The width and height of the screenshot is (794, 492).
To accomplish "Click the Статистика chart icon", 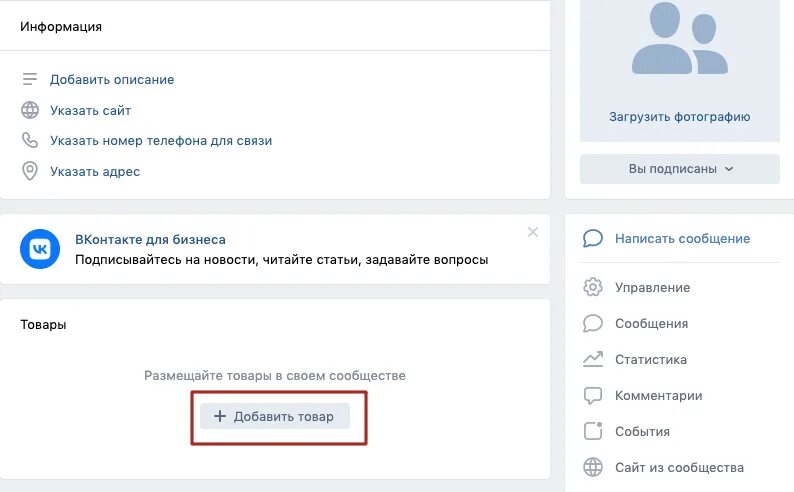I will point(593,359).
